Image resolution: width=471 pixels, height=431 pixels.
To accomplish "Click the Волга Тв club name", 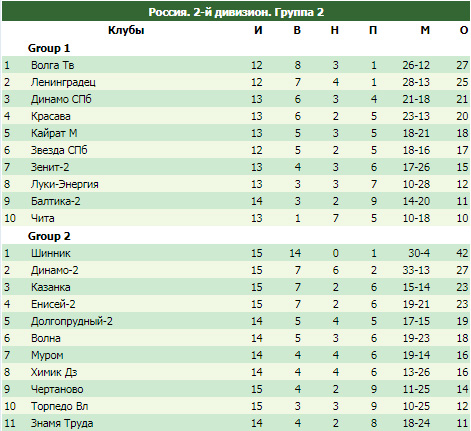I will click(x=52, y=65).
